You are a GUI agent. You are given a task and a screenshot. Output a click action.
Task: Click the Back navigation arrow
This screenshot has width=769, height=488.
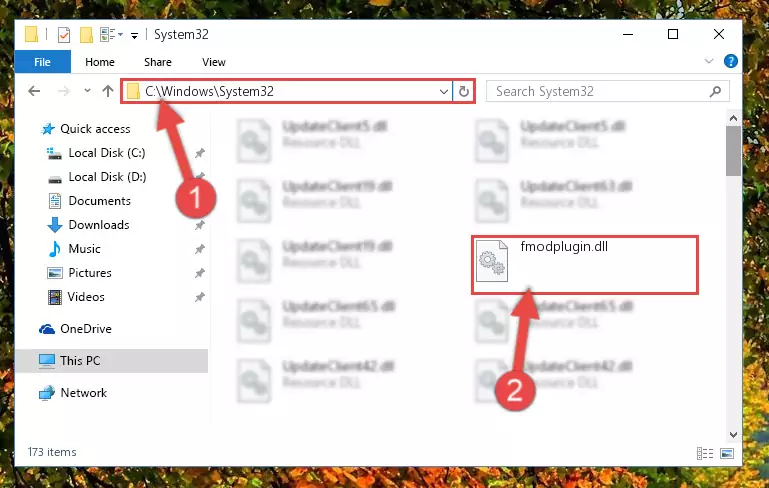(34, 91)
